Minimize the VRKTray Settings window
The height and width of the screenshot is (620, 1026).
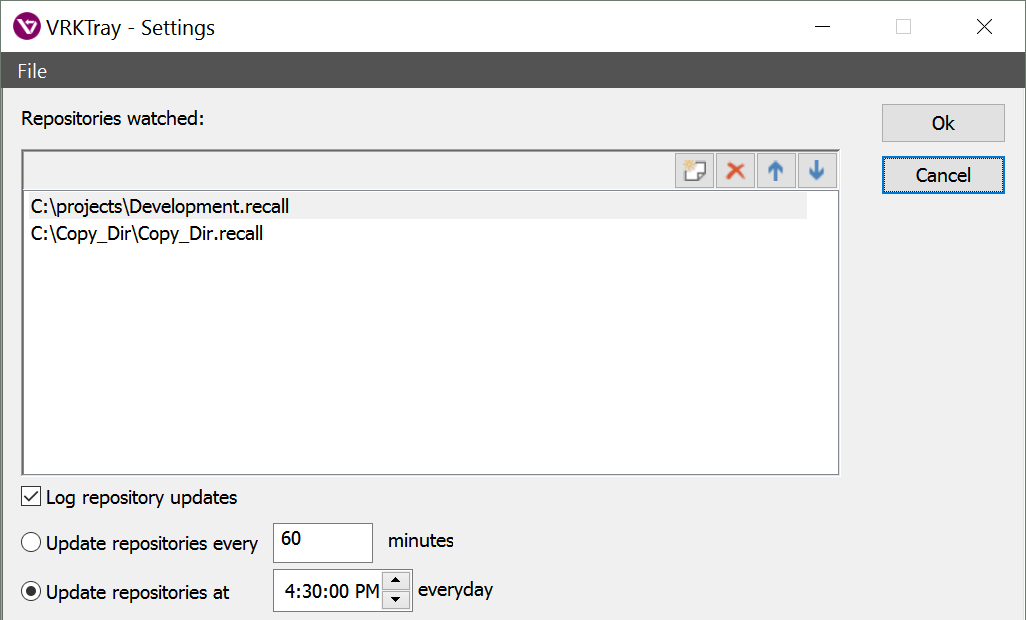click(x=823, y=27)
